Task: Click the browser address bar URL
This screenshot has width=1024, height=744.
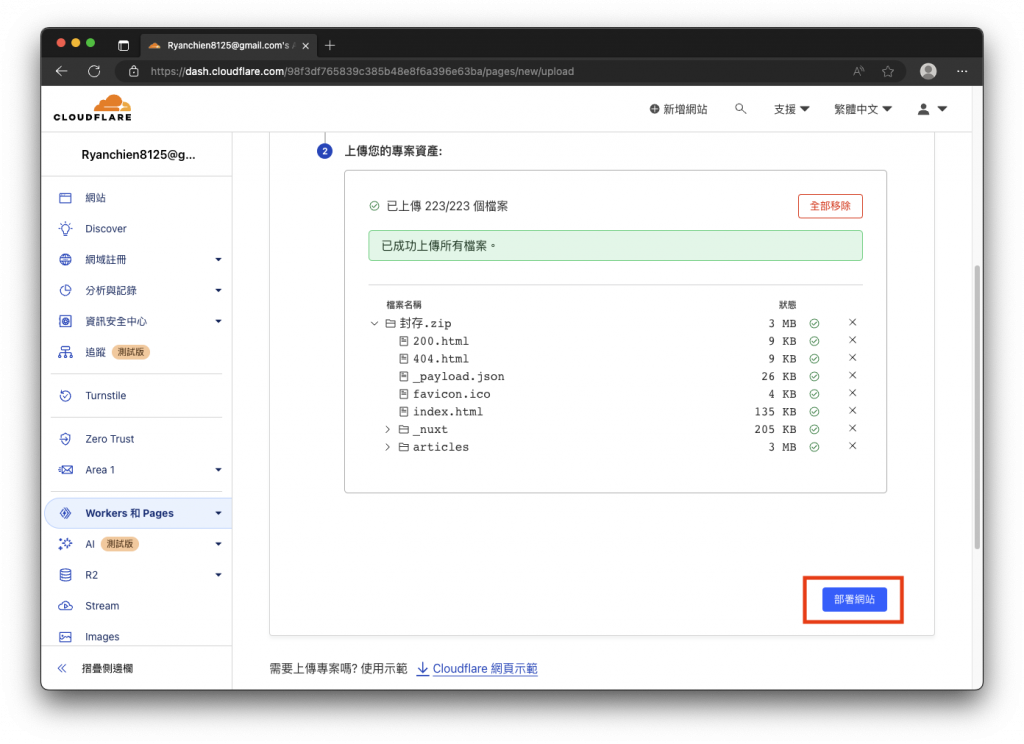Action: point(362,71)
